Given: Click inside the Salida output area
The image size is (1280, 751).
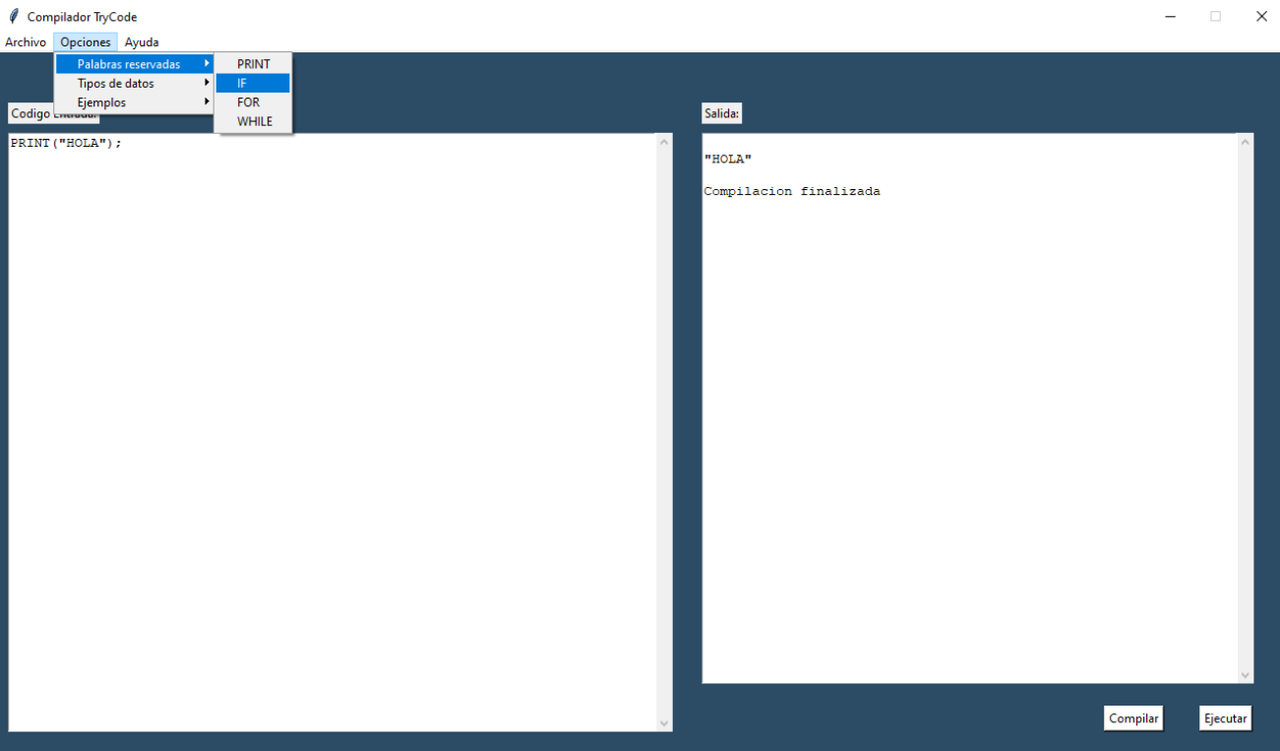Looking at the screenshot, I should coord(970,408).
